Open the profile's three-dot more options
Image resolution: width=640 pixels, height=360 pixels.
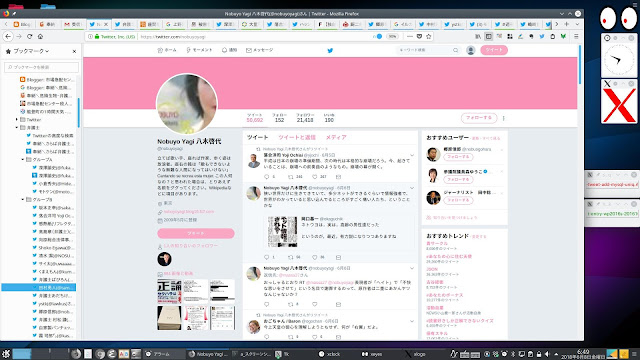pyautogui.click(x=503, y=118)
